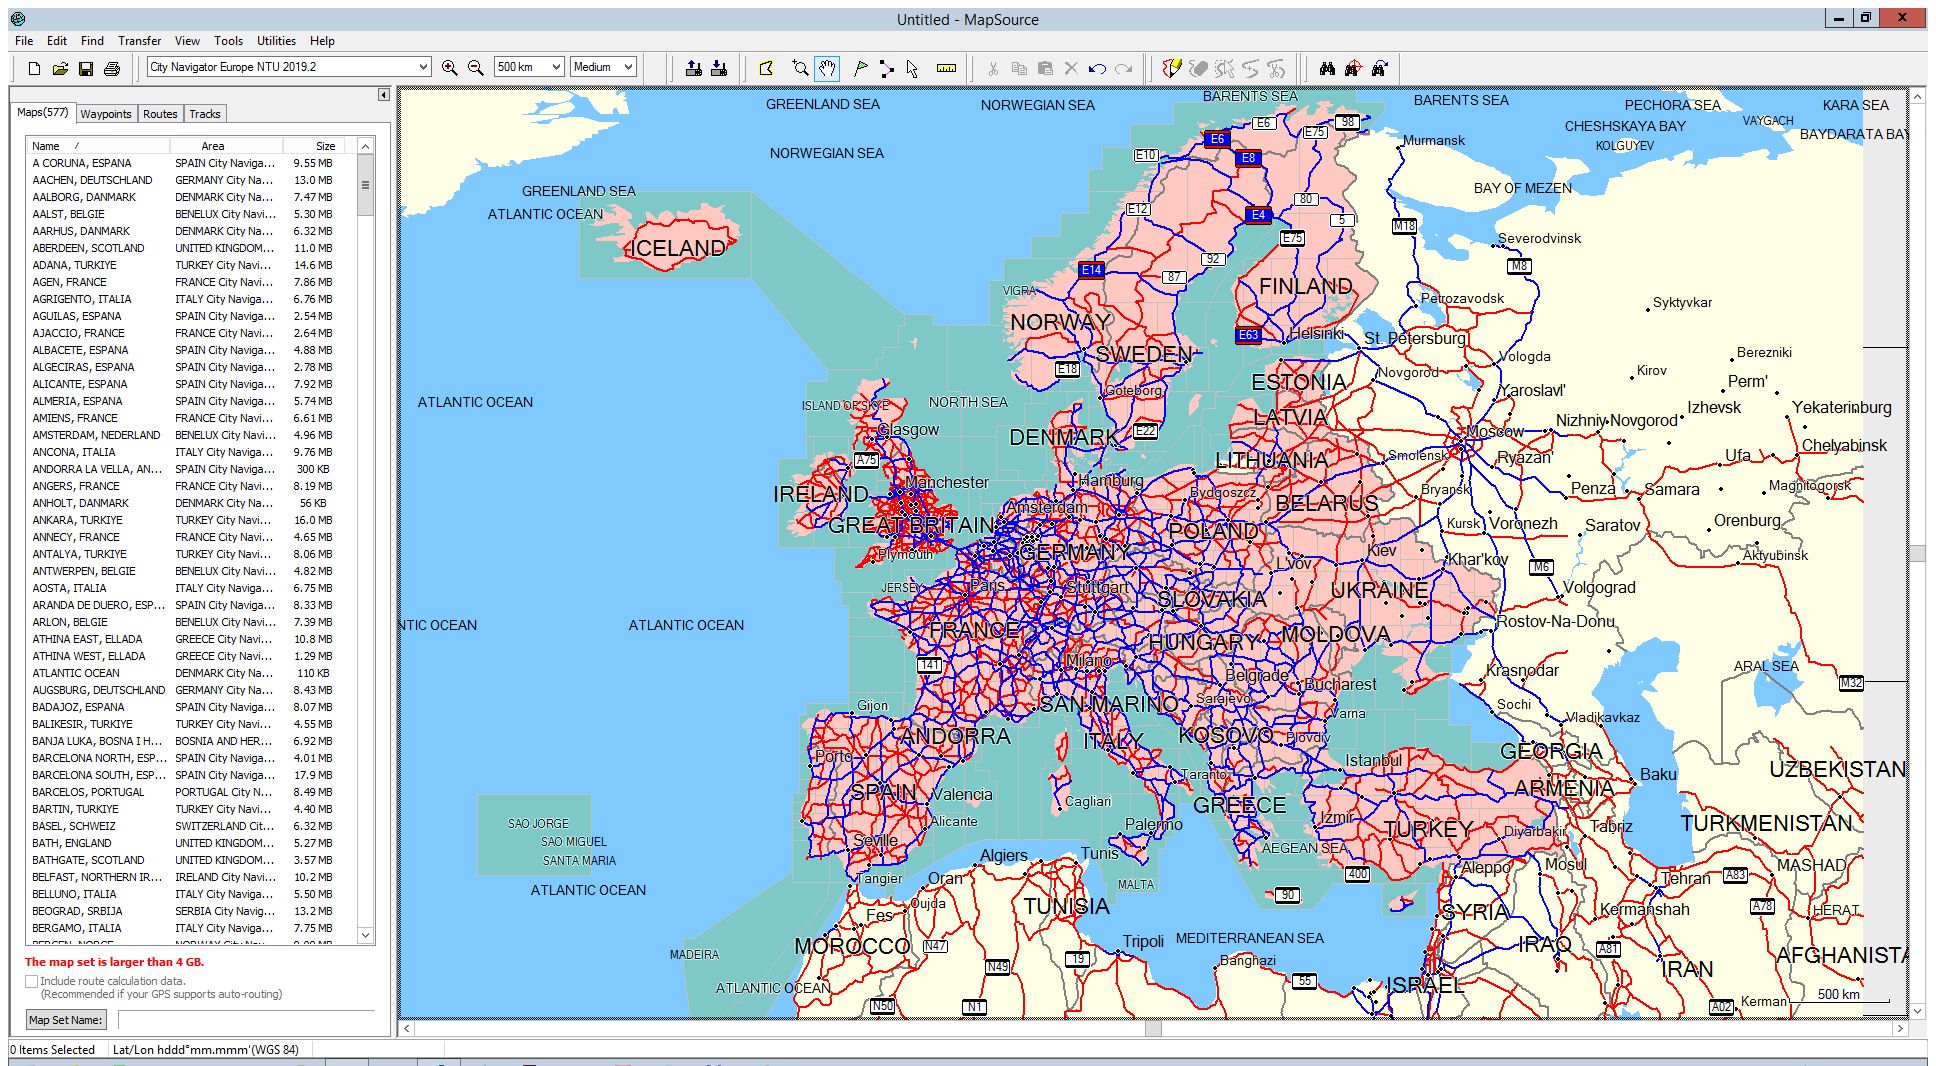The width and height of the screenshot is (1936, 1066).
Task: Click the Delete X icon
Action: click(1071, 68)
